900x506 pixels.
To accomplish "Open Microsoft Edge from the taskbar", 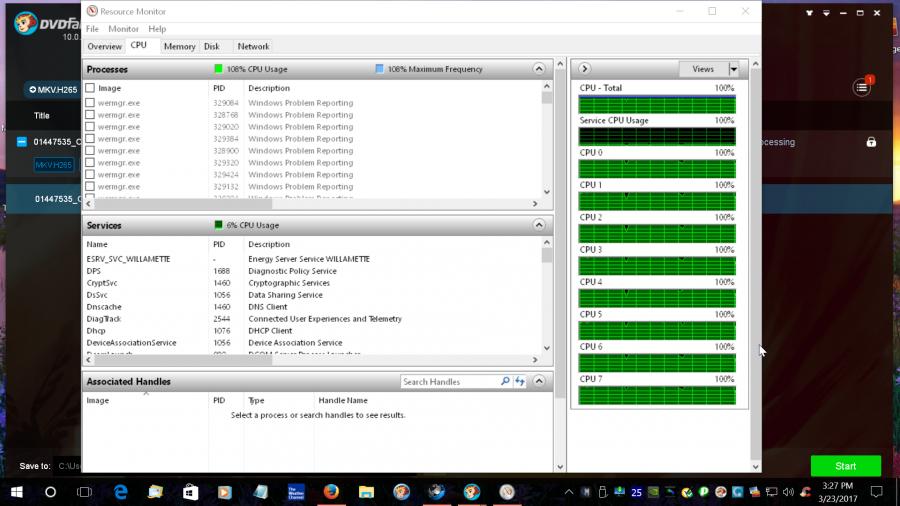I will (121, 492).
